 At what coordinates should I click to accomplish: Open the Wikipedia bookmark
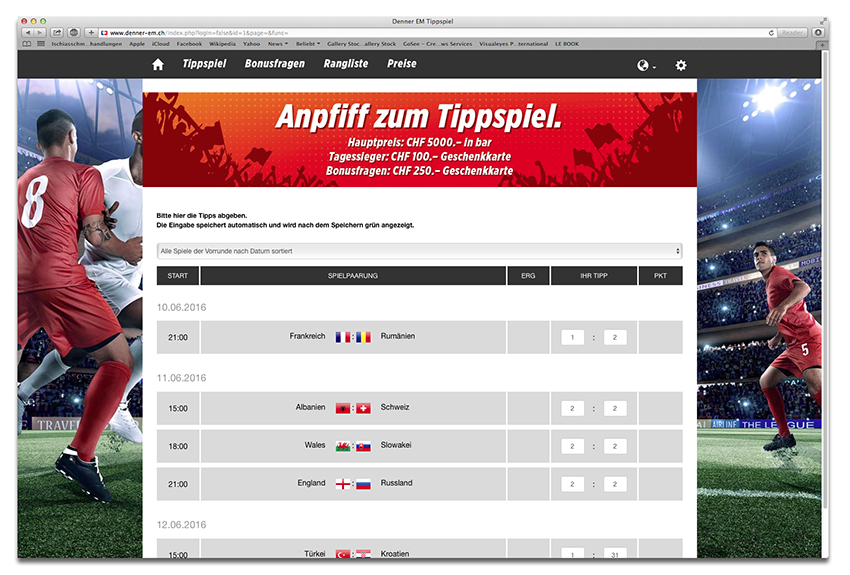click(222, 44)
